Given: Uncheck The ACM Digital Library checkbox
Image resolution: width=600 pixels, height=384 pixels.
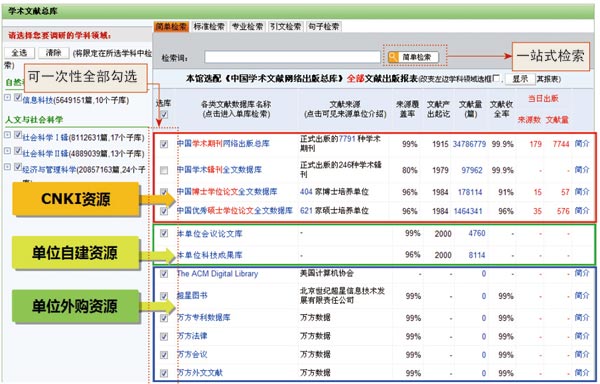Looking at the screenshot, I should click(164, 274).
